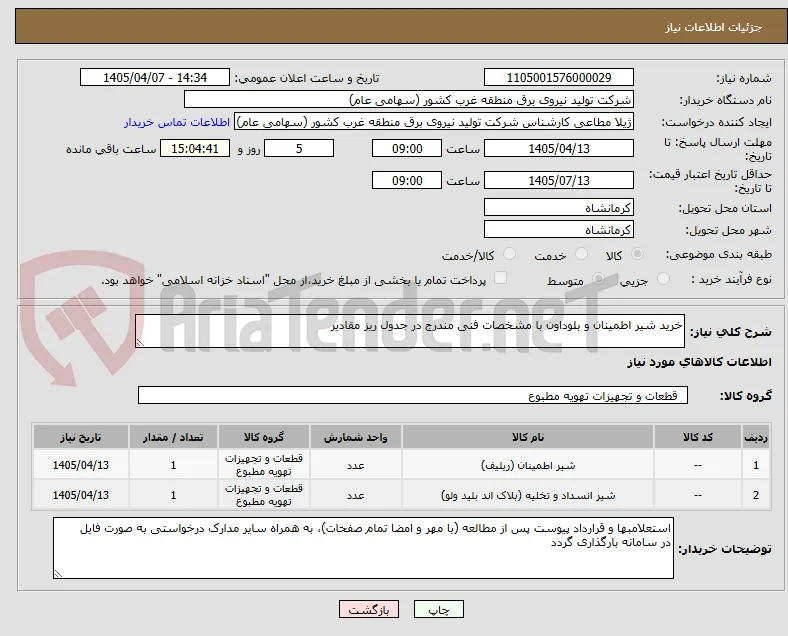Screen dimensions: 788x636
Task: Click the resize handle of description text area
Action: pos(140,343)
